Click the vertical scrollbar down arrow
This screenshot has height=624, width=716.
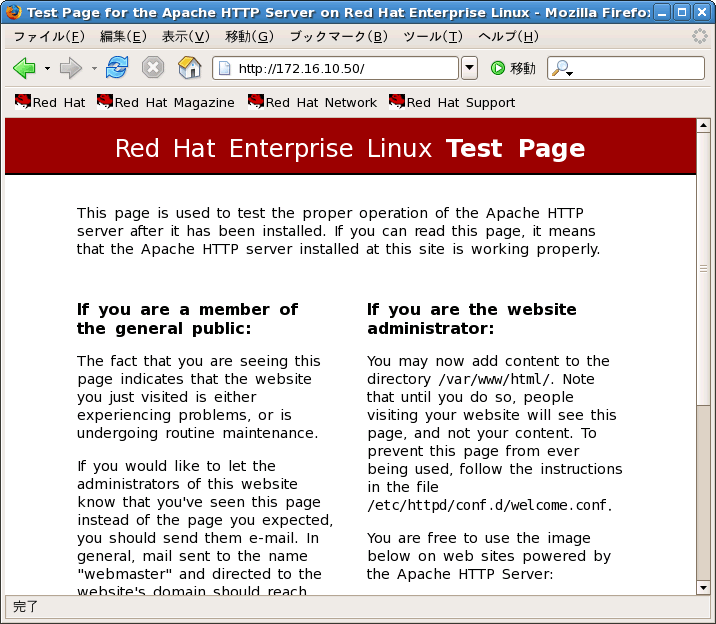point(703,587)
